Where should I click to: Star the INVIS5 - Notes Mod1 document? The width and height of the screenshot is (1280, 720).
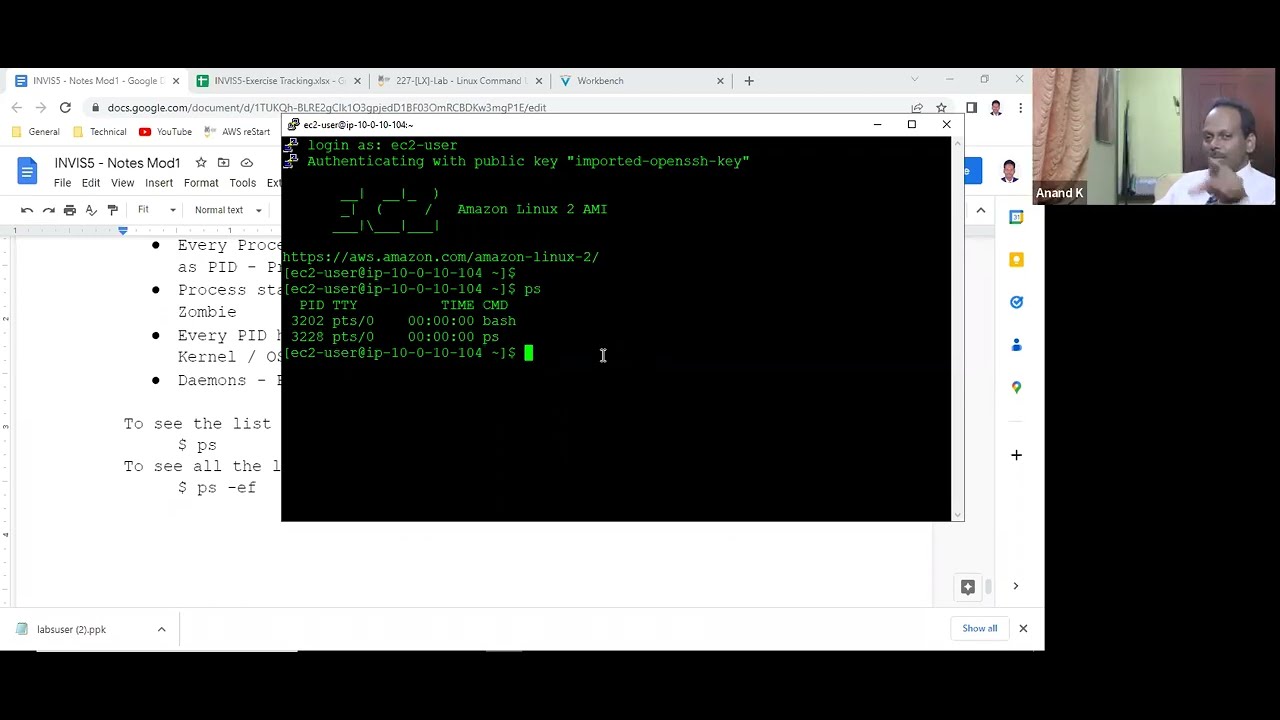[x=201, y=163]
